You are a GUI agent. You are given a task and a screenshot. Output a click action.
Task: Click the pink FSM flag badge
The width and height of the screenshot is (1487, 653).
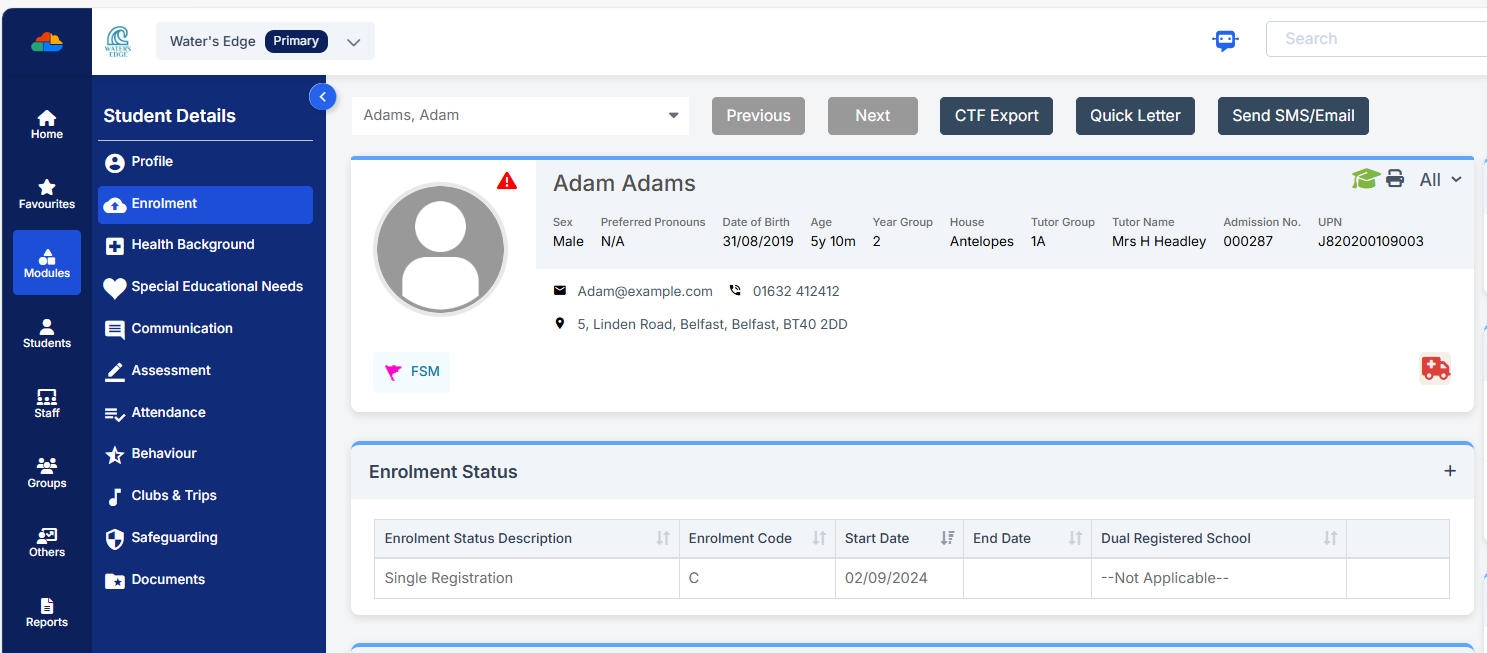click(412, 372)
